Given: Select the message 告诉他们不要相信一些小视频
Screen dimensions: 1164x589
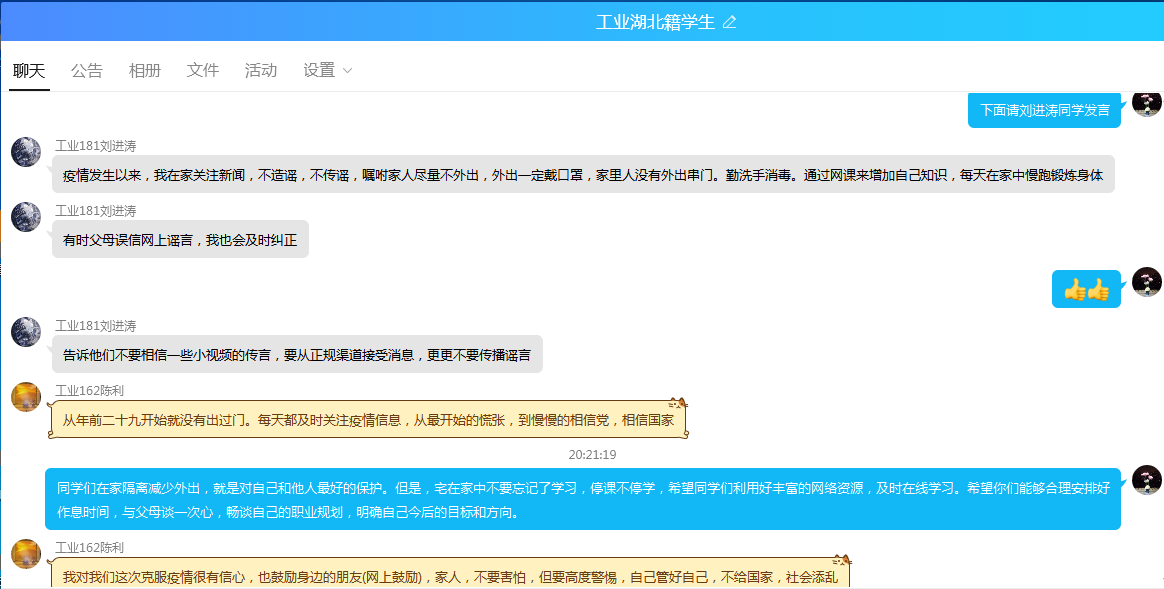Looking at the screenshot, I should coord(297,354).
